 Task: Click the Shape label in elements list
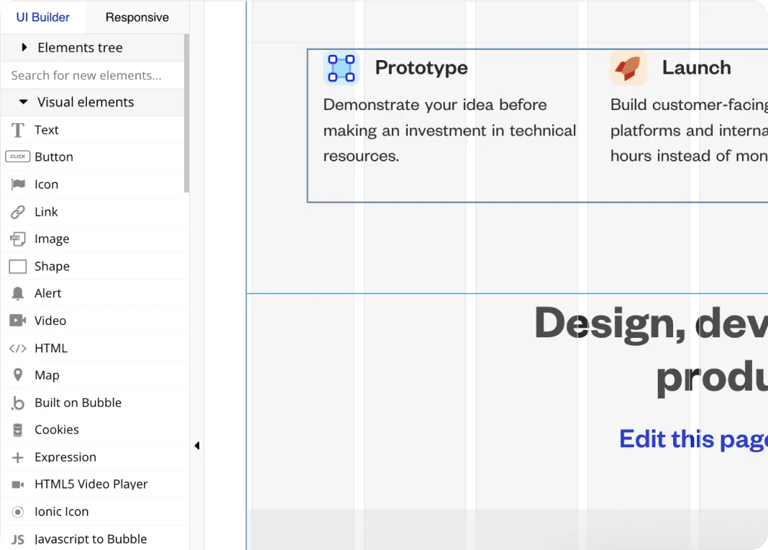pyautogui.click(x=52, y=266)
